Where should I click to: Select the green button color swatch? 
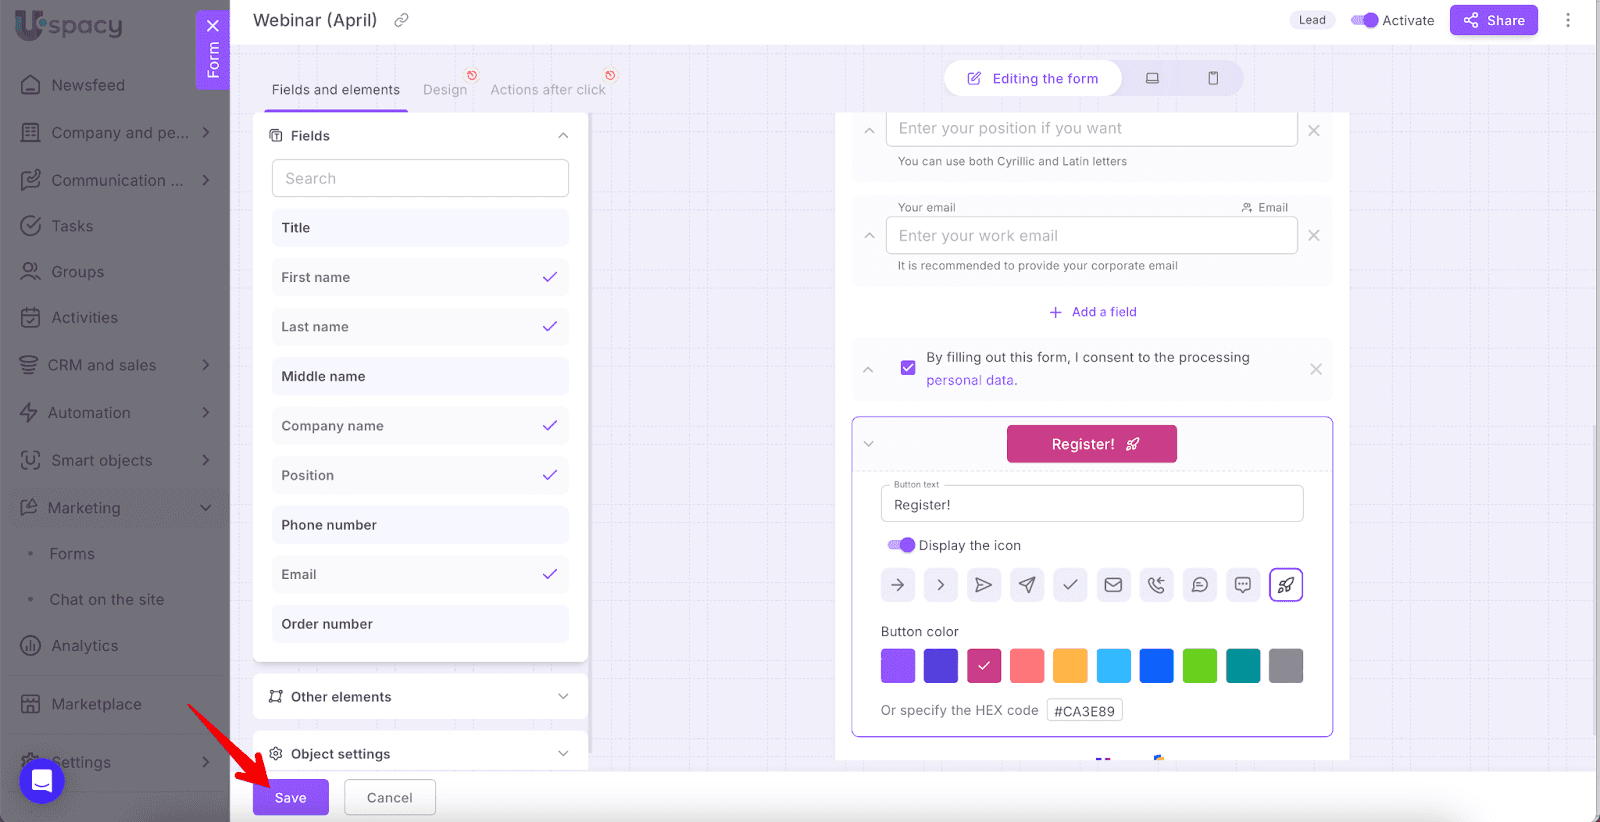pyautogui.click(x=1199, y=666)
